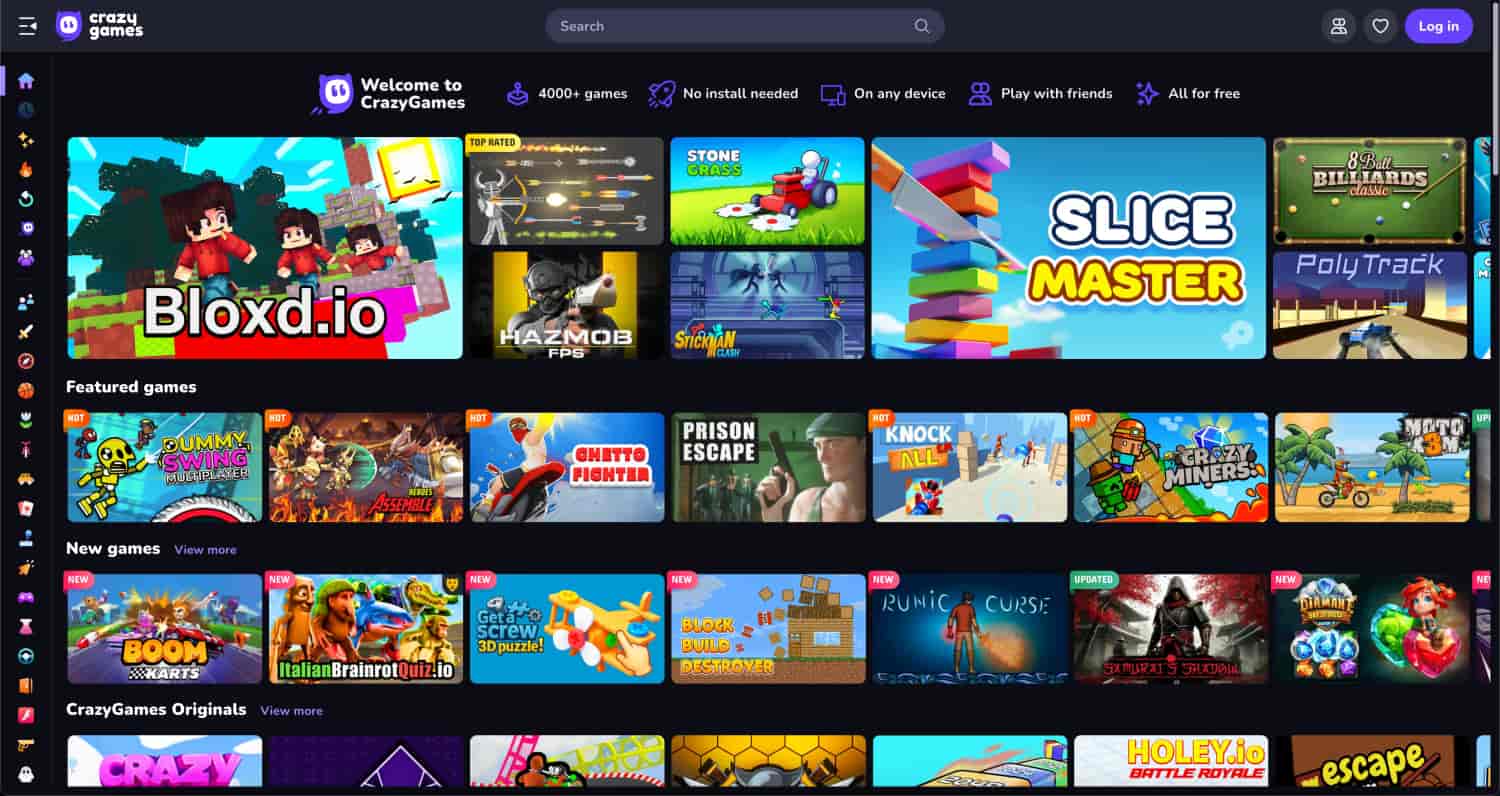Click the Play with friends text
Image resolution: width=1500 pixels, height=796 pixels.
tap(1057, 94)
